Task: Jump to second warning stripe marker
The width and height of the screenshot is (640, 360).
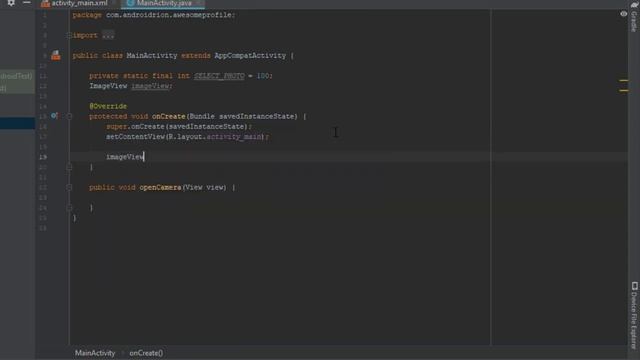Action: [x=624, y=91]
